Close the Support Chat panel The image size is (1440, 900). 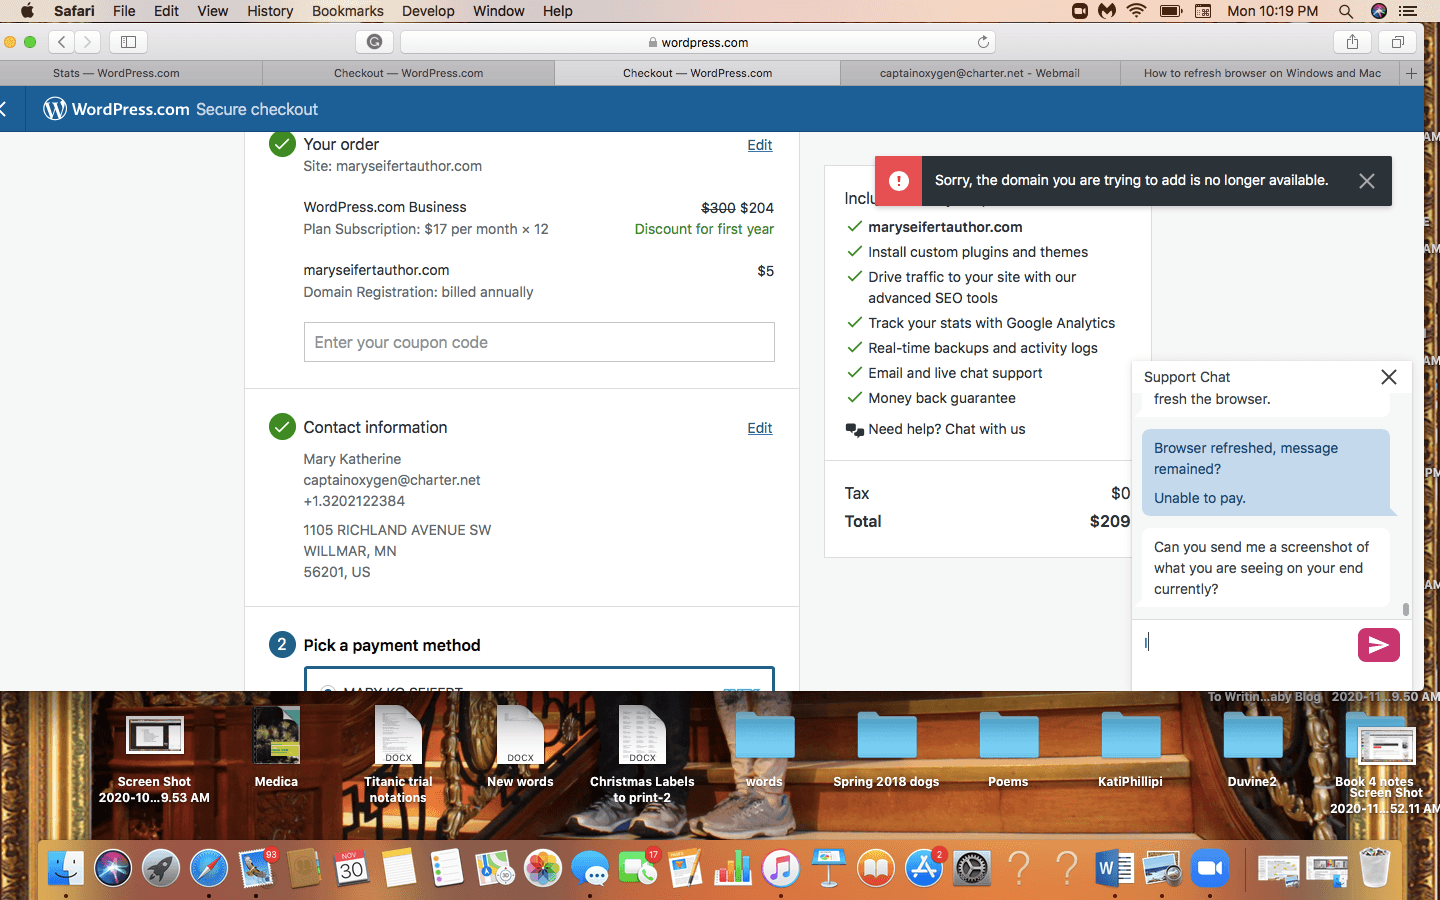1389,377
